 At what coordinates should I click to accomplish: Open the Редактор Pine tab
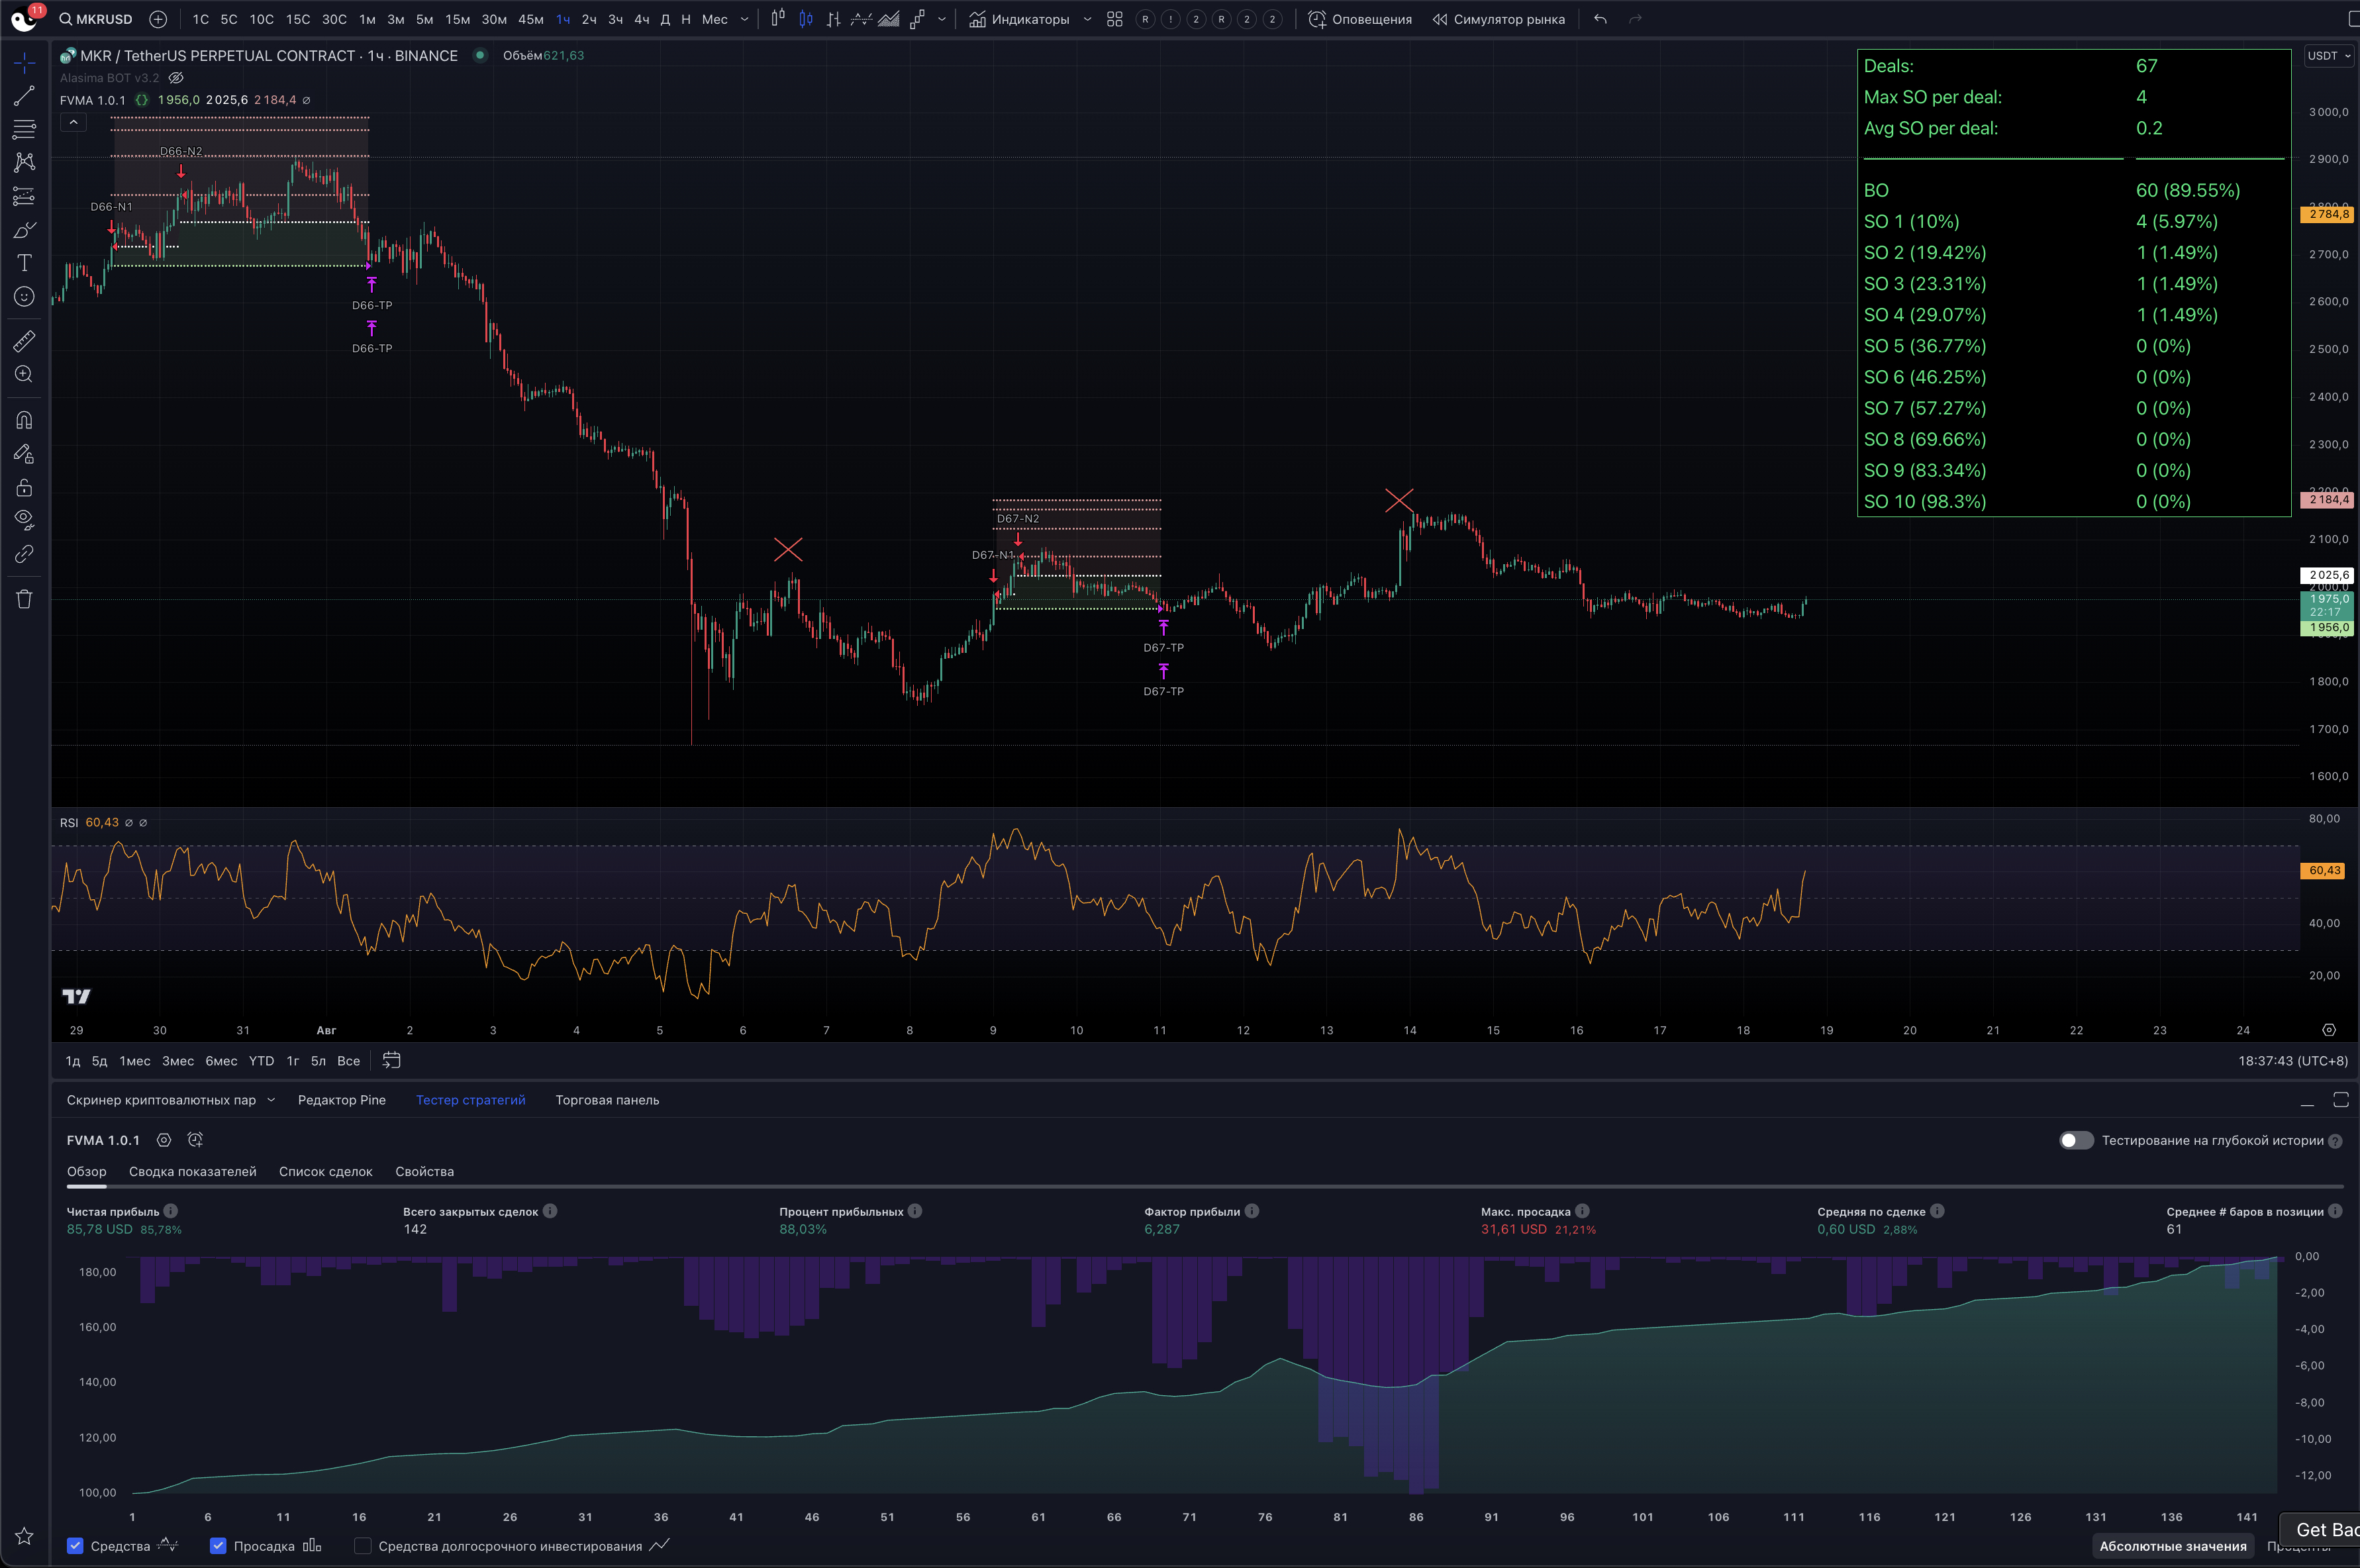pos(341,1100)
